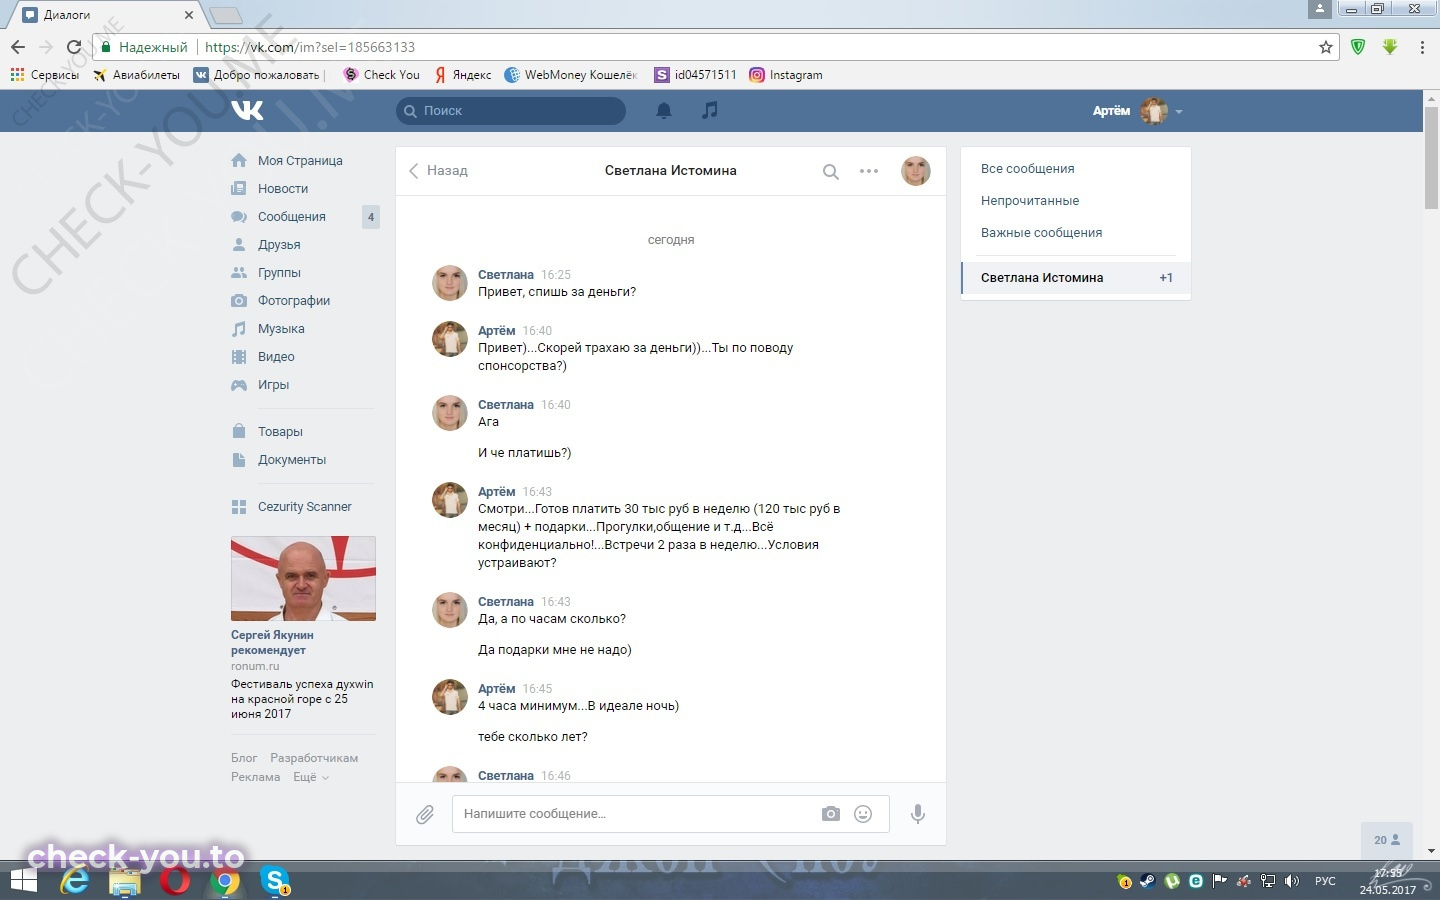Screen dimensions: 1440x900
Task: Attach a photo using camera icon
Action: pos(831,814)
